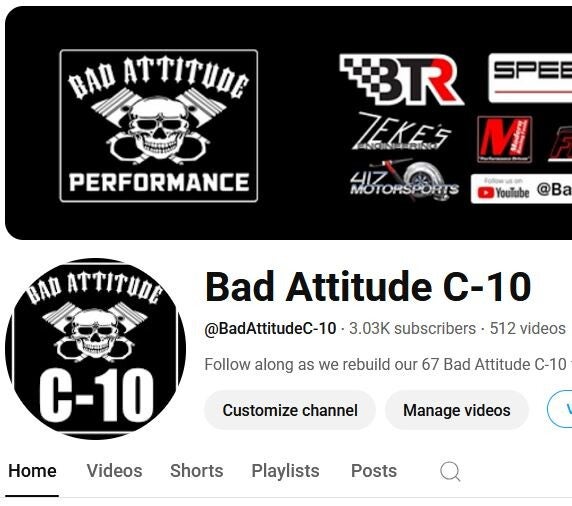Expand the channel description text

click(388, 364)
